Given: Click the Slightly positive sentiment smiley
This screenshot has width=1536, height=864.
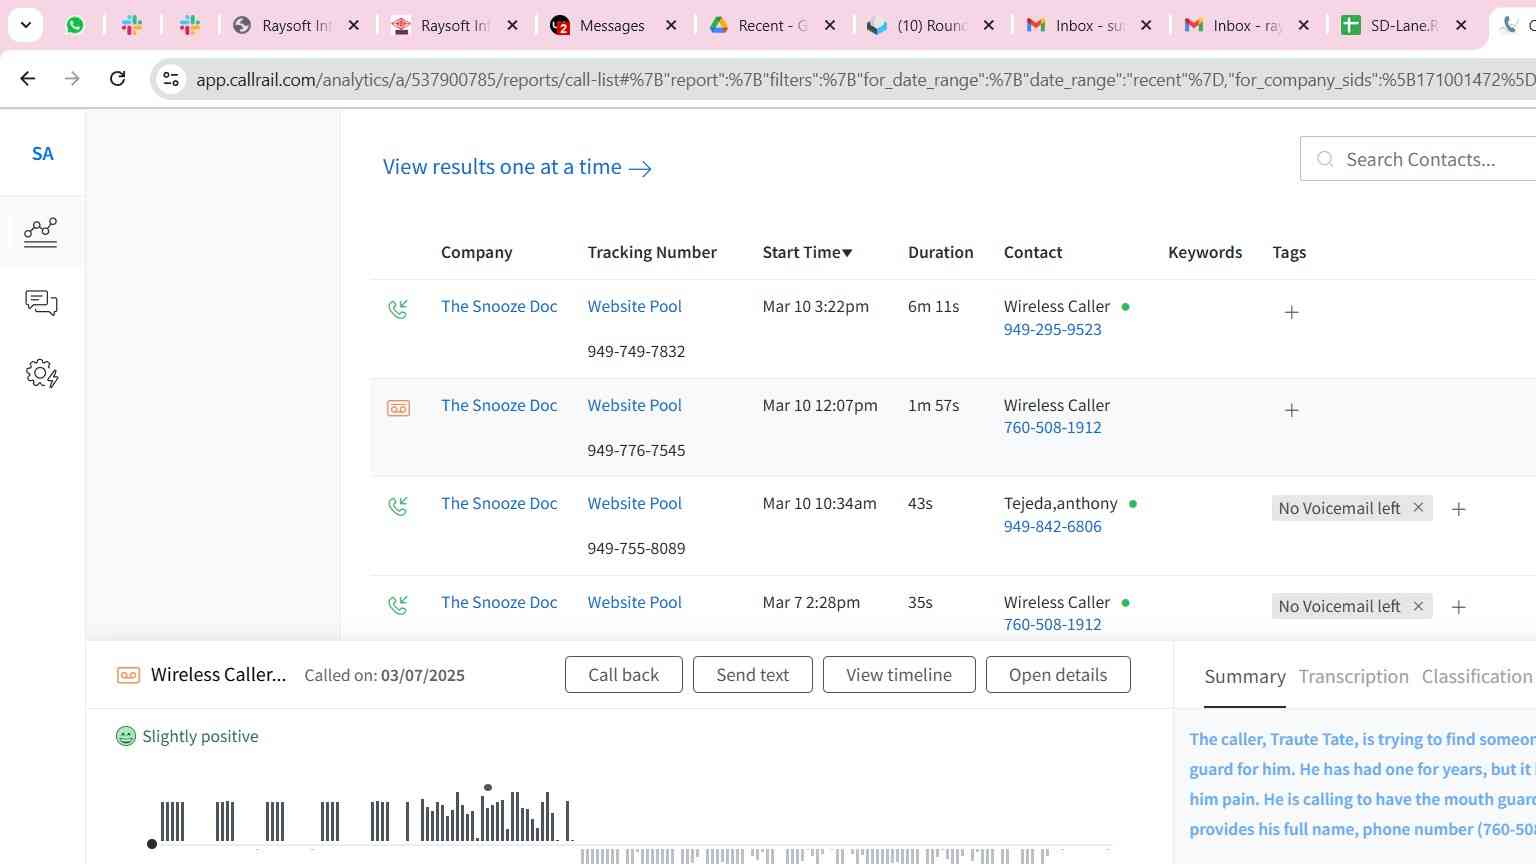Looking at the screenshot, I should [126, 736].
